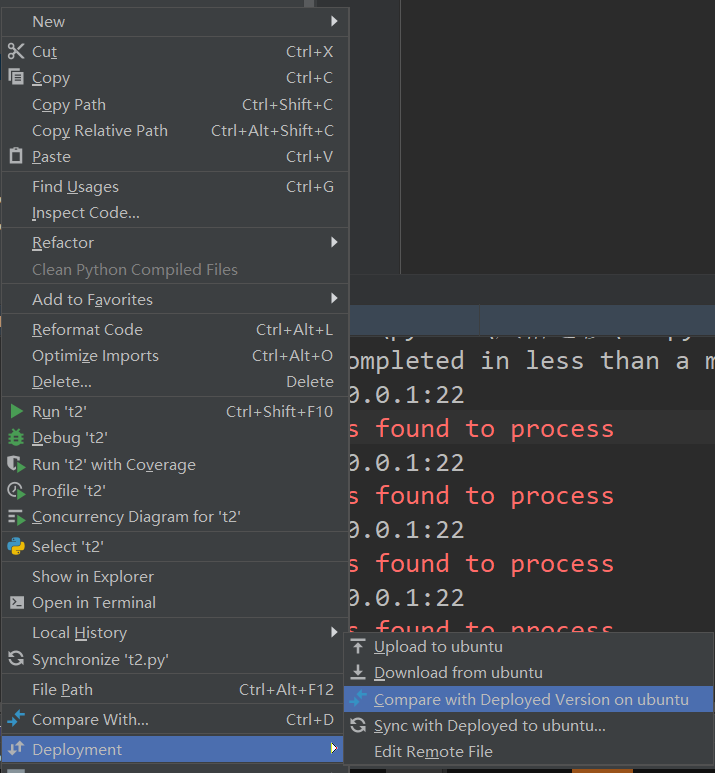The image size is (715, 773).
Task: Expand the New submenu arrow
Action: pos(334,21)
